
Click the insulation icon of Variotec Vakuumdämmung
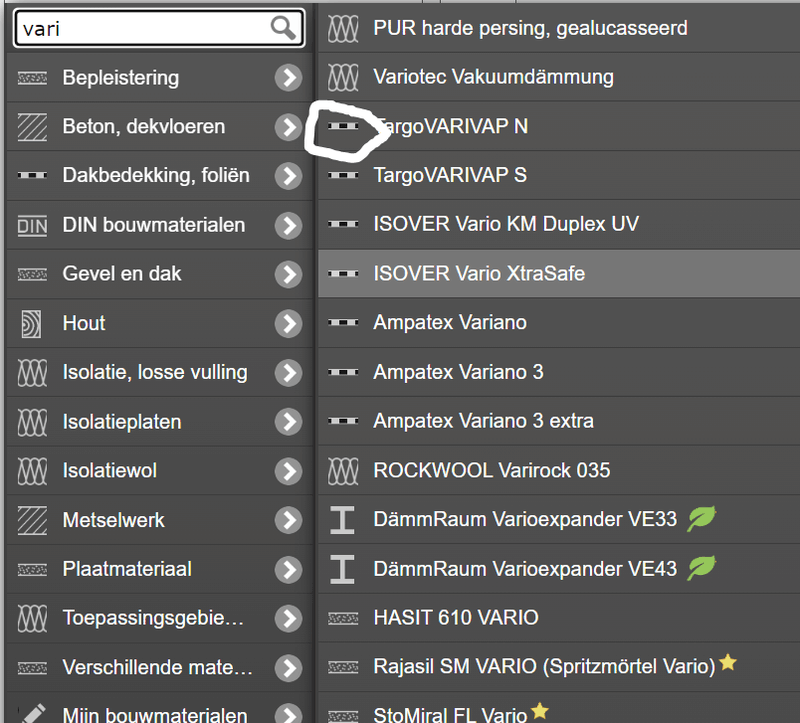[343, 78]
